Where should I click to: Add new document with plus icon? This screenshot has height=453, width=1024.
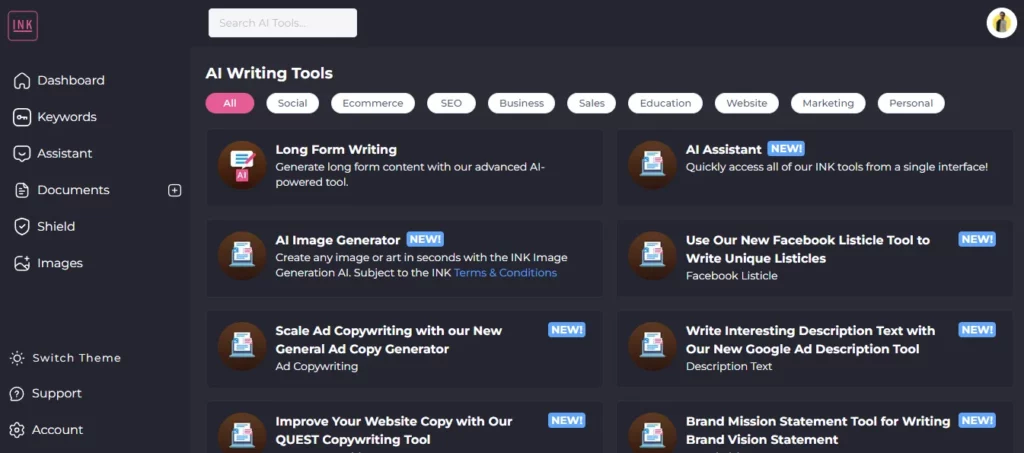[174, 191]
